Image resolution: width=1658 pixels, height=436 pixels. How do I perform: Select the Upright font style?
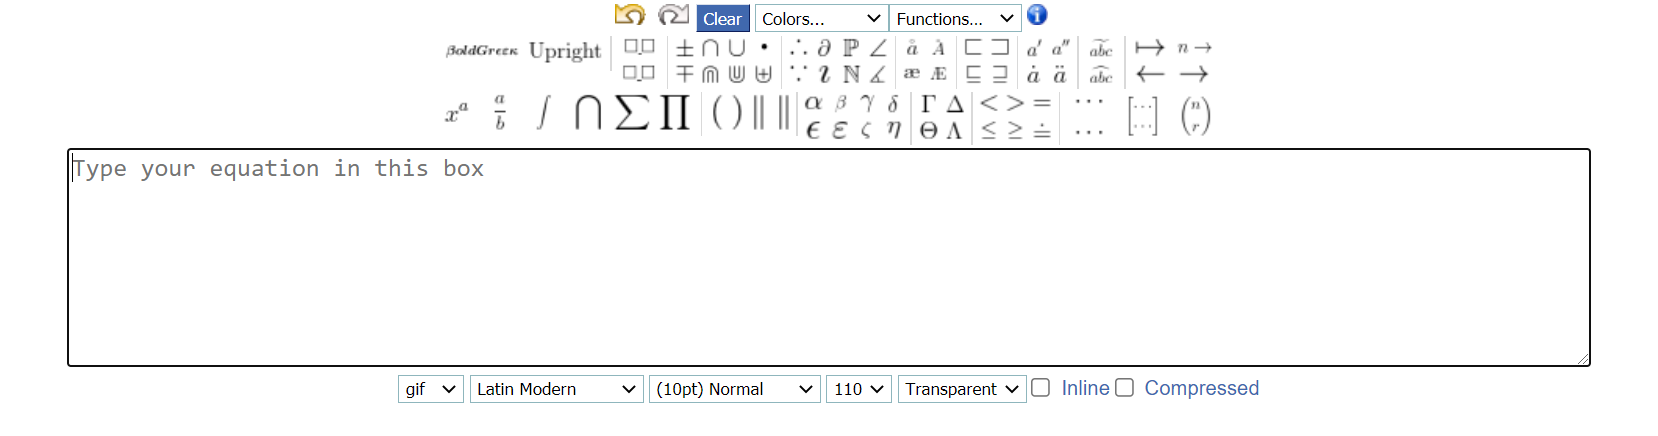point(565,51)
